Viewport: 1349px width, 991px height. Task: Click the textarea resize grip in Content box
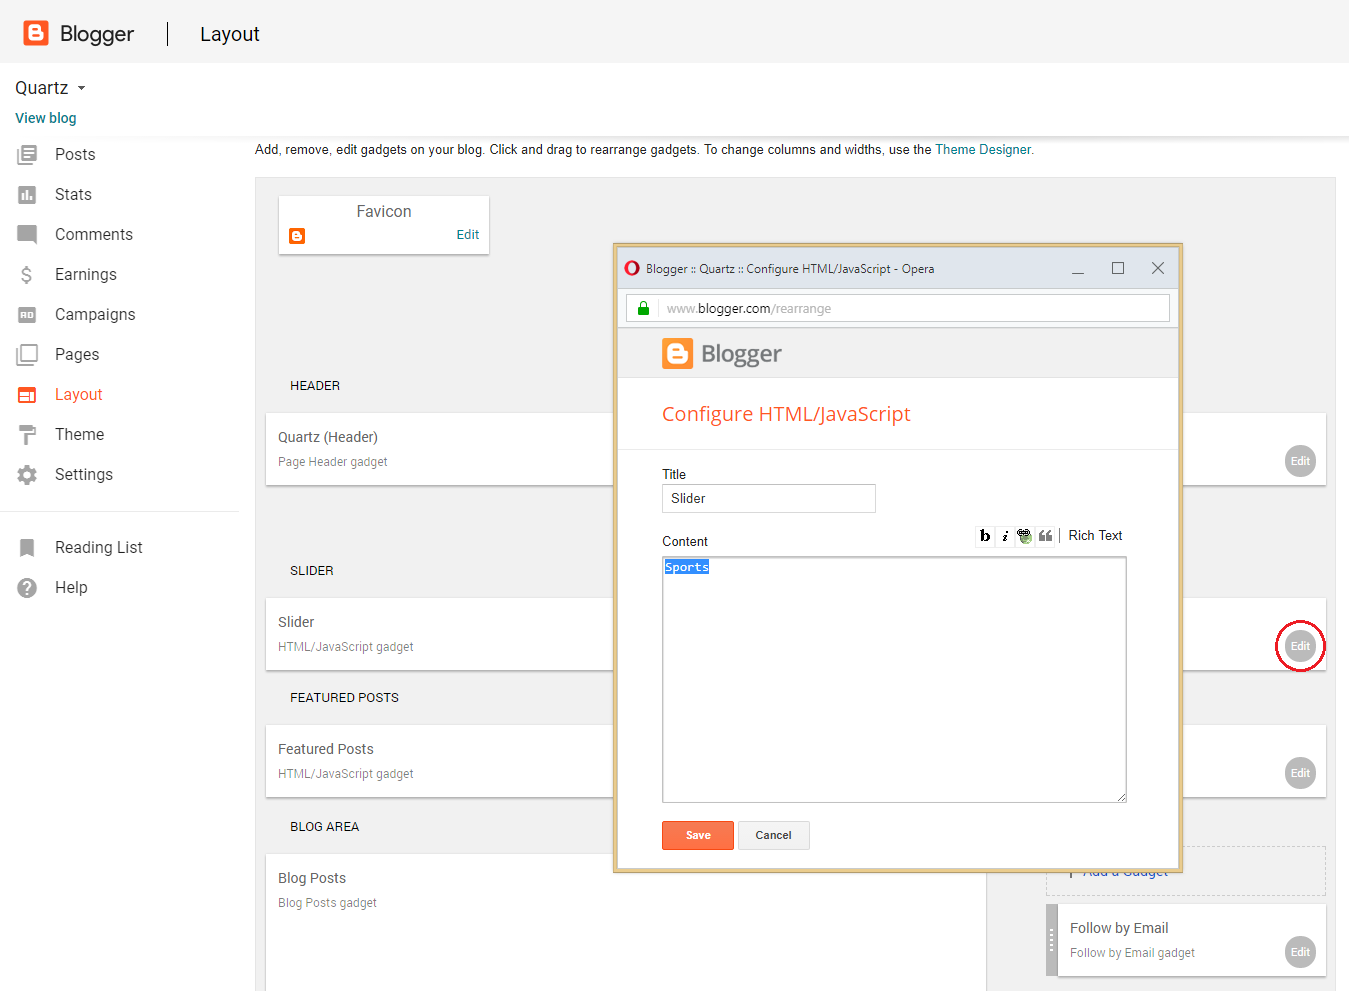tap(1121, 797)
